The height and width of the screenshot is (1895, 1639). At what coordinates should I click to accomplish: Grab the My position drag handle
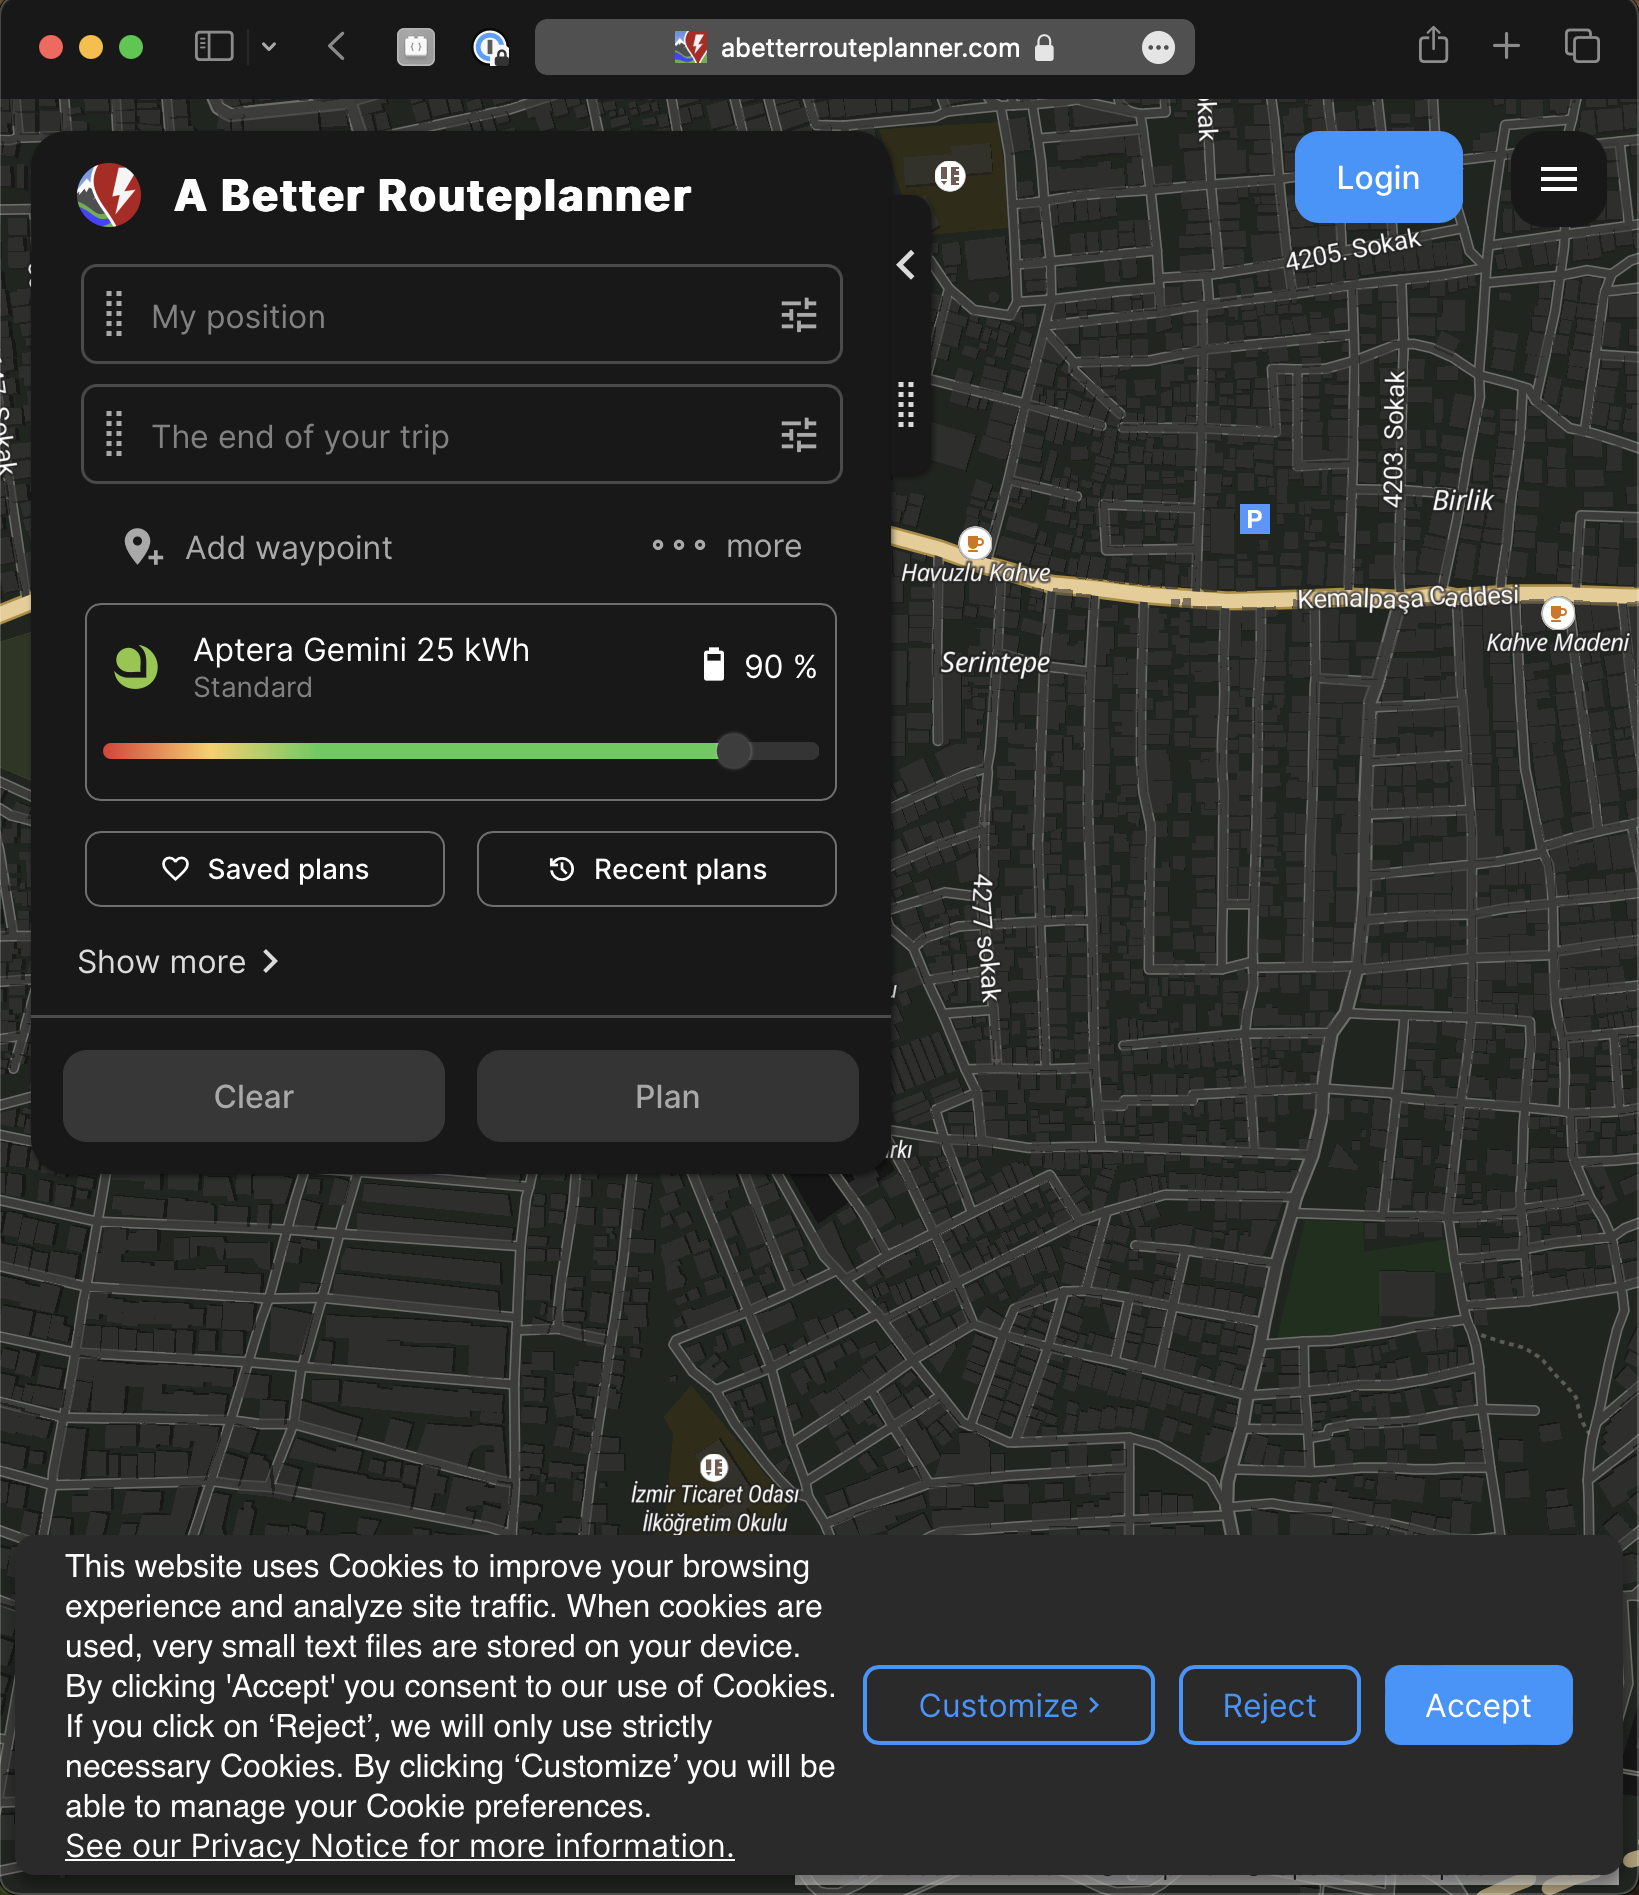click(x=114, y=315)
